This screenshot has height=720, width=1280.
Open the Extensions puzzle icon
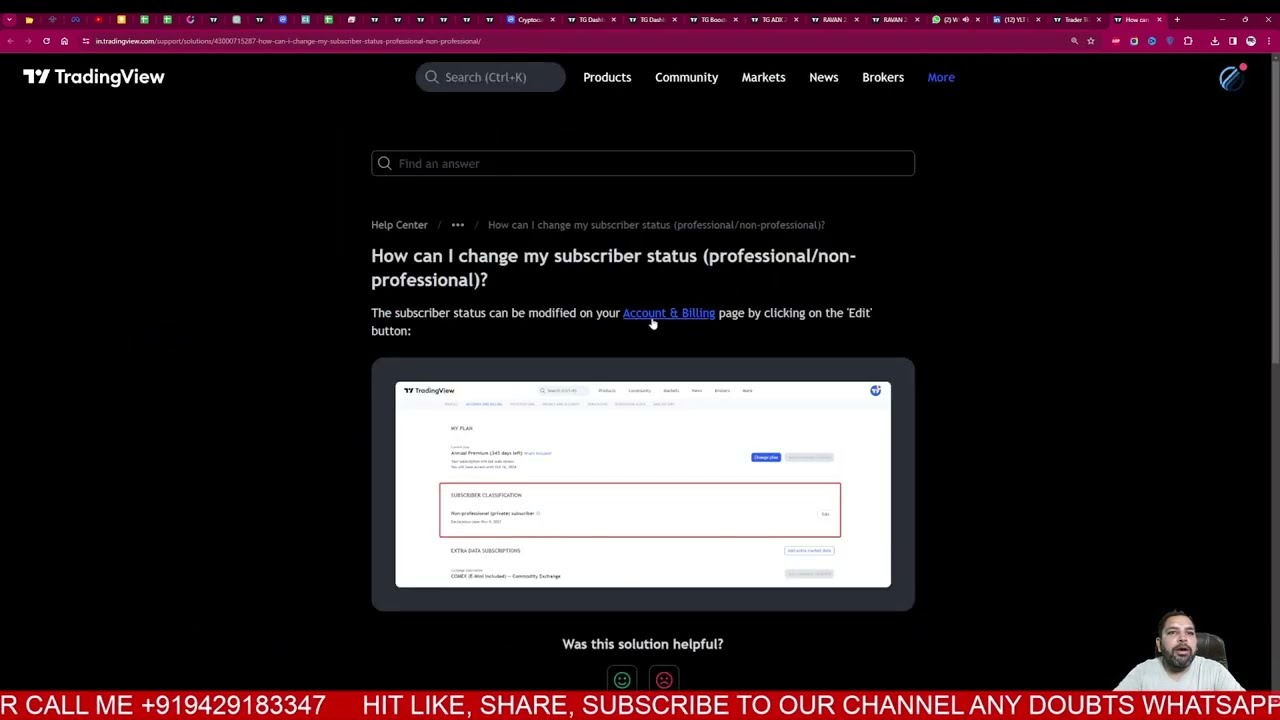(1188, 41)
